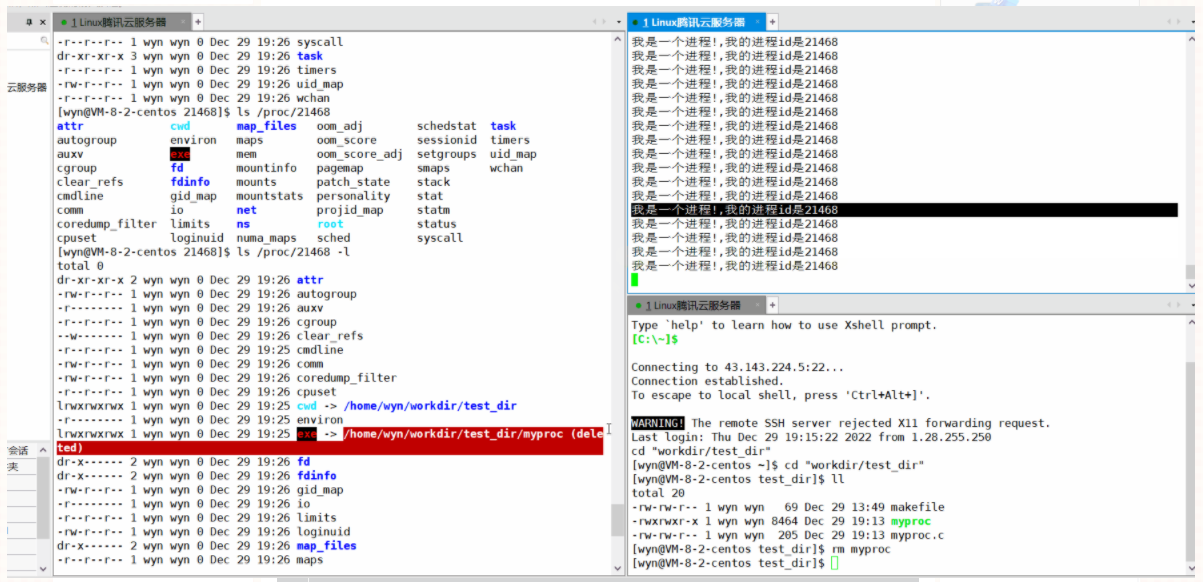Pin the session manager side panel

28,22
